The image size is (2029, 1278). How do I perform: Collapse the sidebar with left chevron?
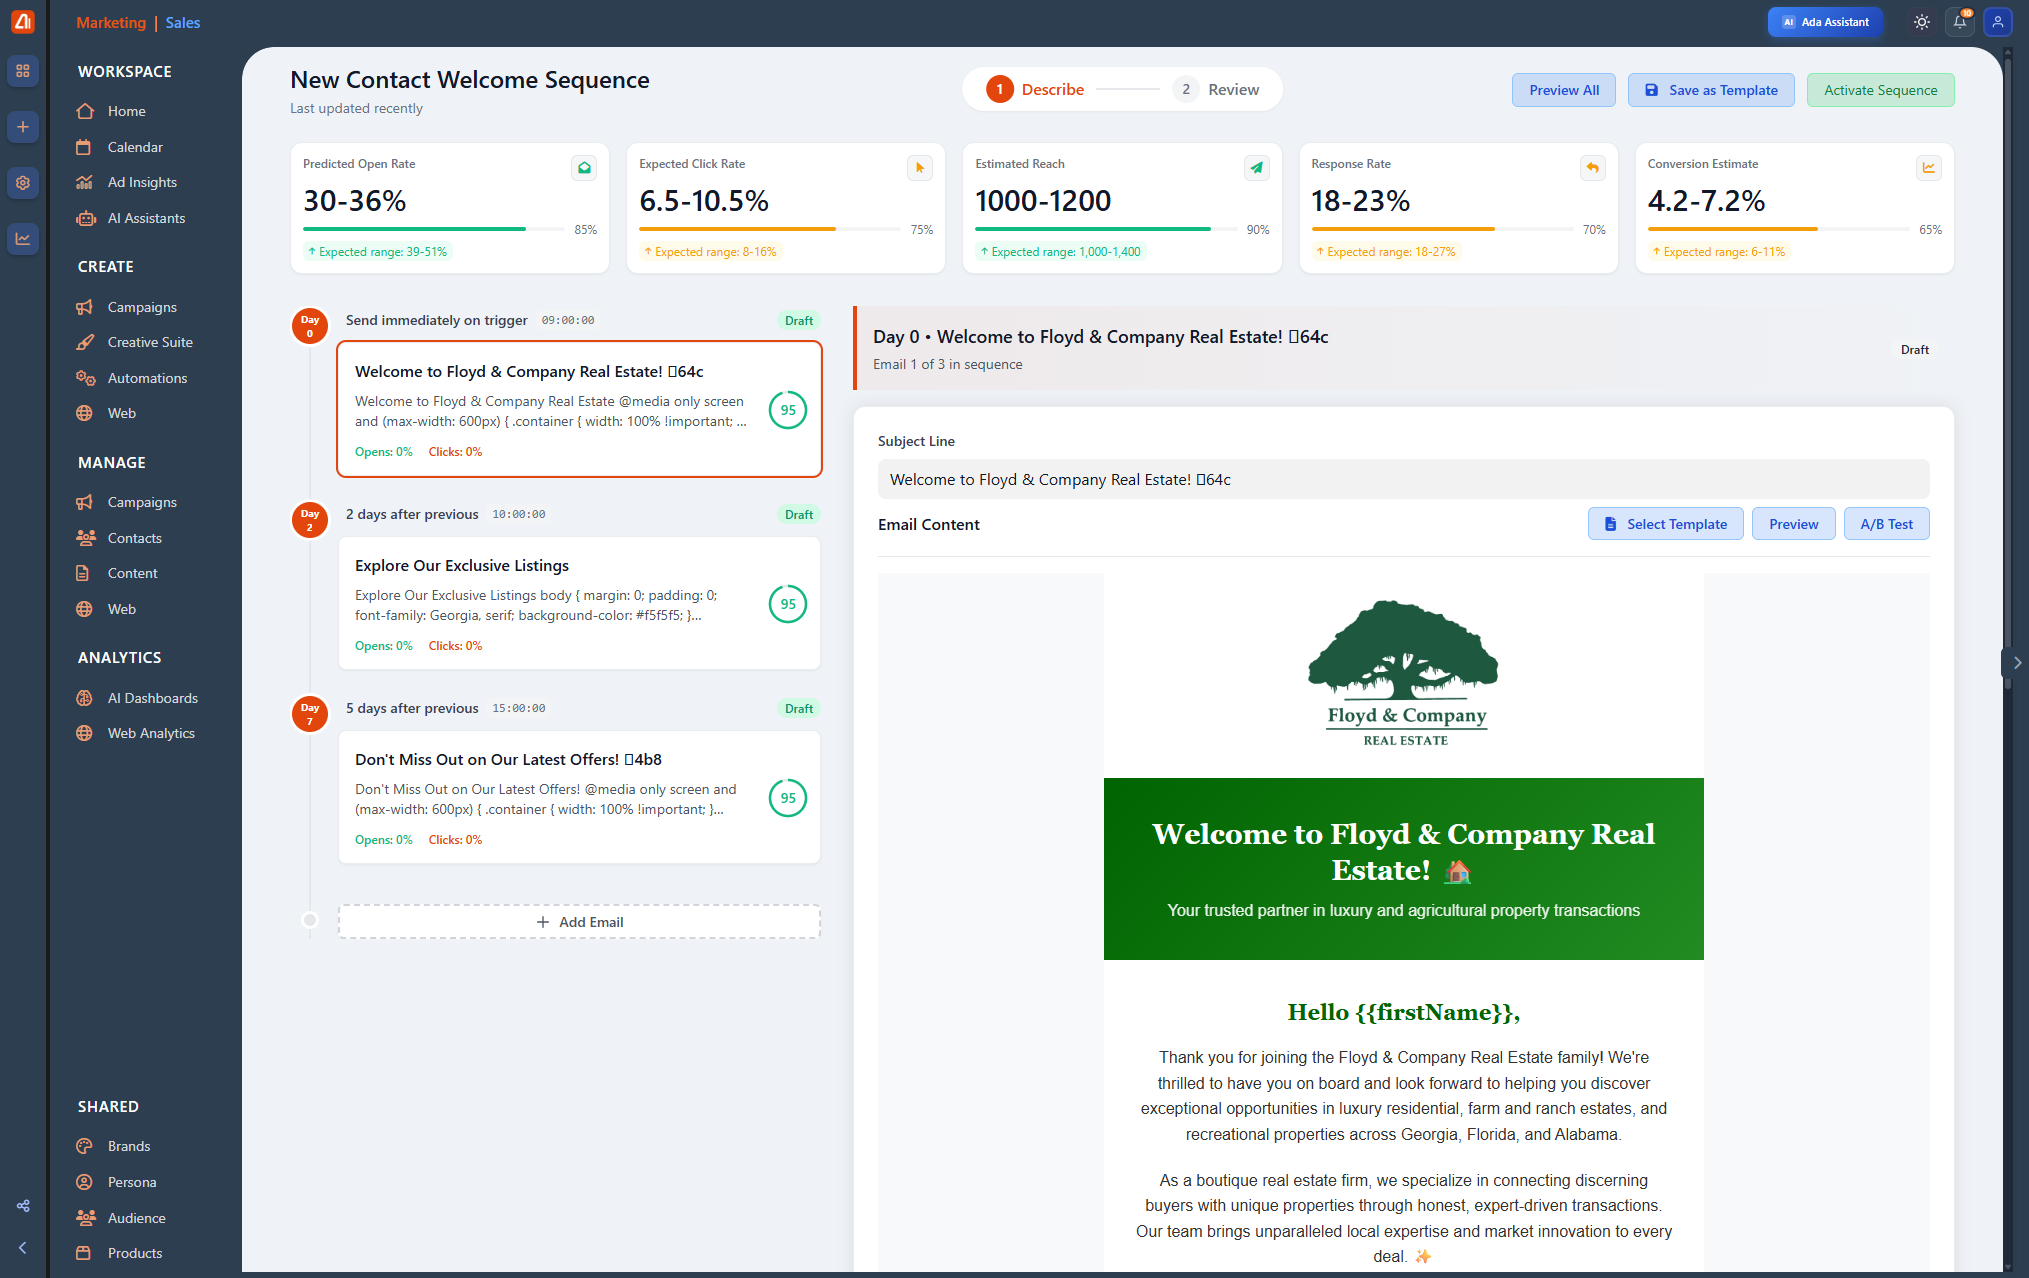click(x=22, y=1247)
